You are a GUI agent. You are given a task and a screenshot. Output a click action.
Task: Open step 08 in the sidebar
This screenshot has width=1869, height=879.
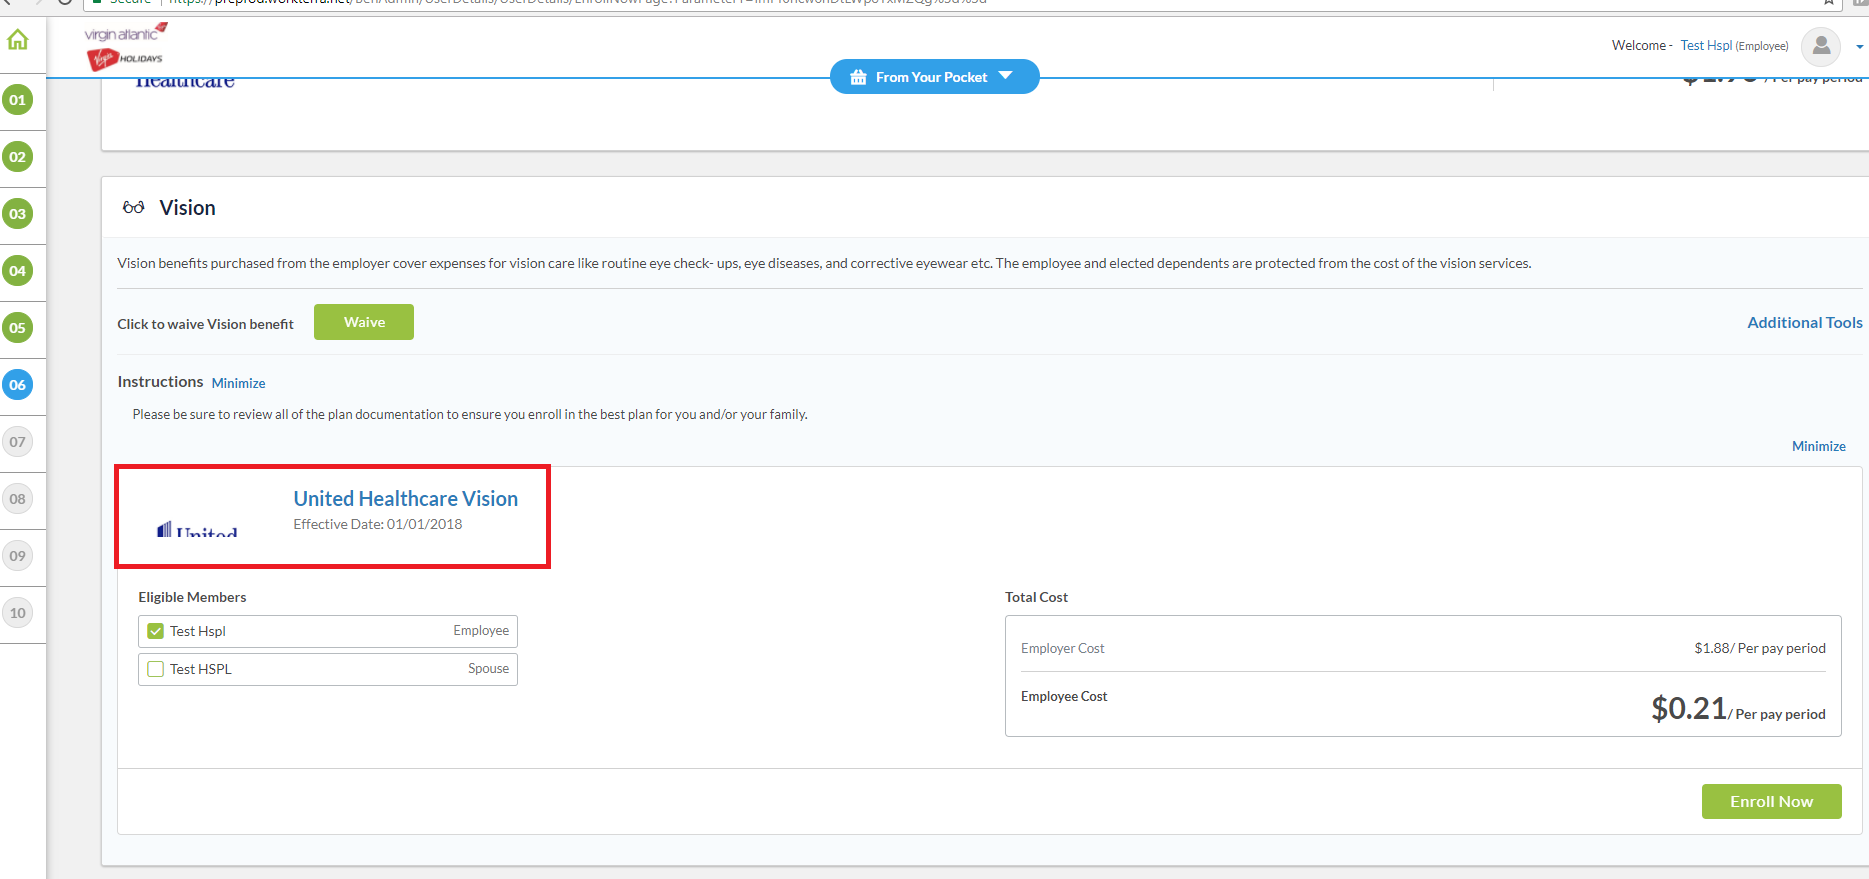point(18,499)
